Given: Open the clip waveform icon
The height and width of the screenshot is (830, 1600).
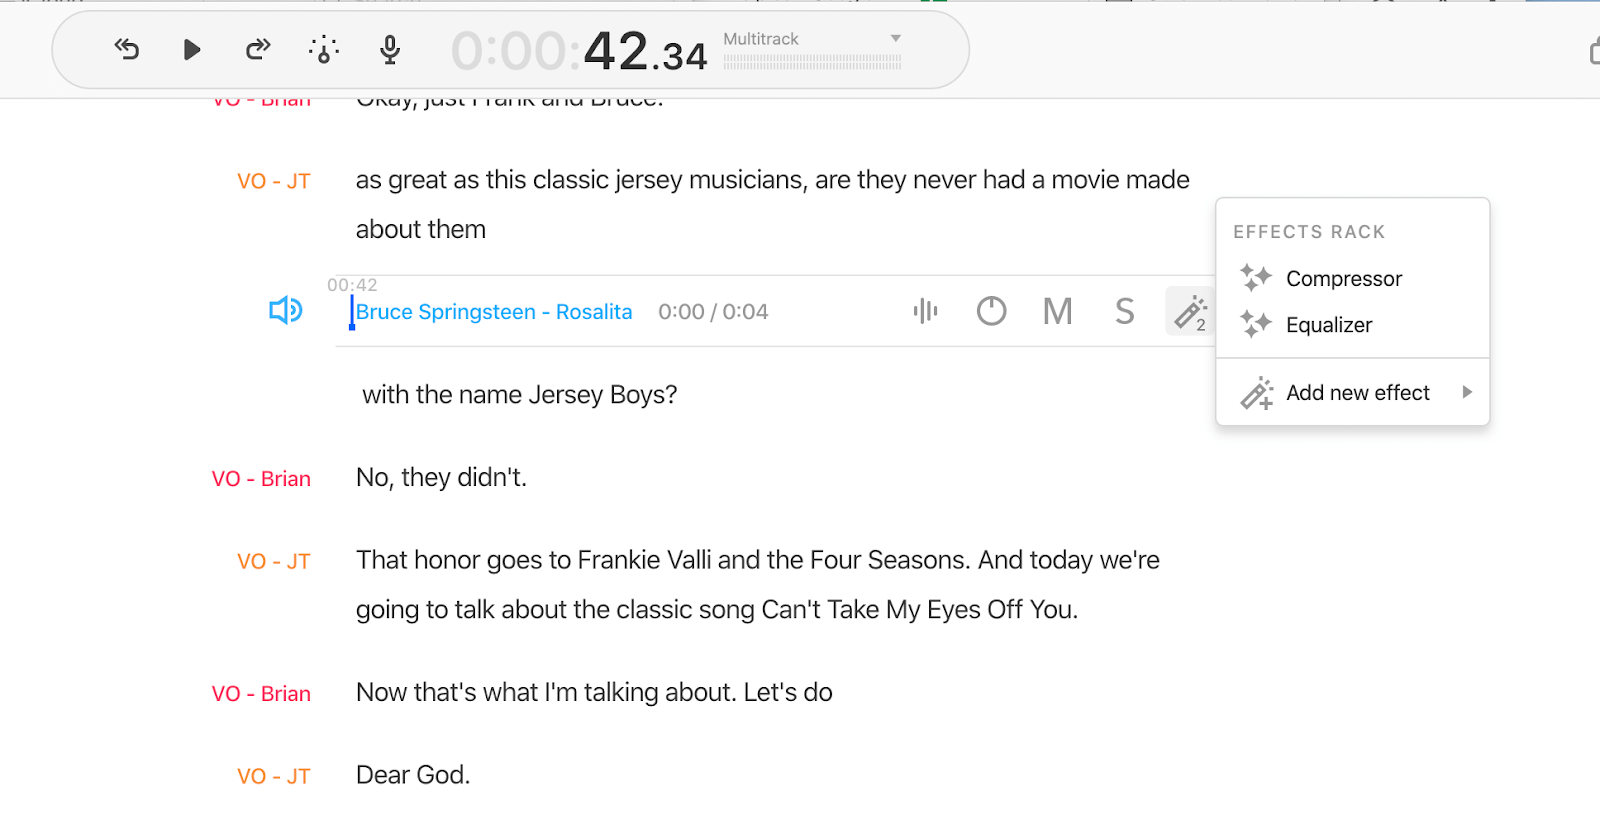Looking at the screenshot, I should 925,311.
